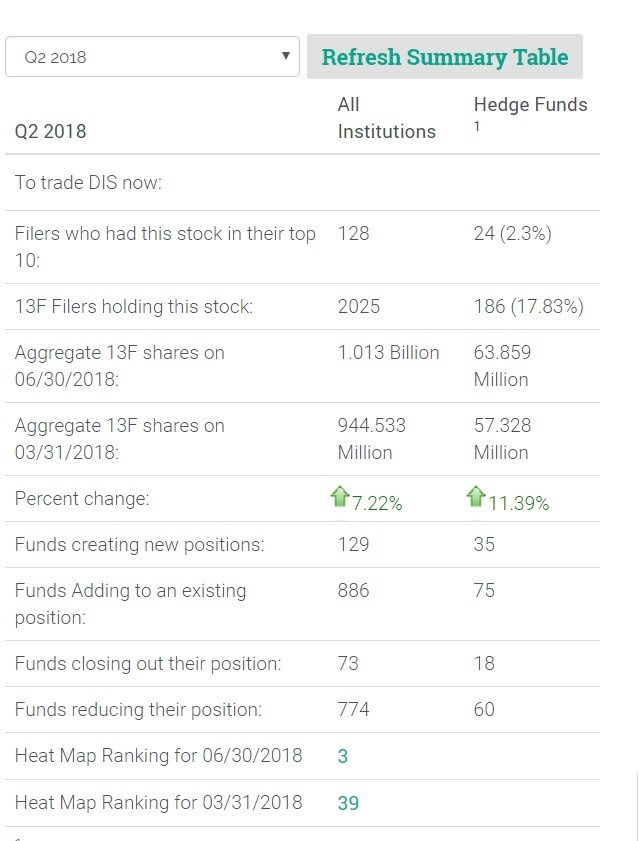Open heat map ranking link 39
Screen dimensions: 639x841
(x=348, y=803)
